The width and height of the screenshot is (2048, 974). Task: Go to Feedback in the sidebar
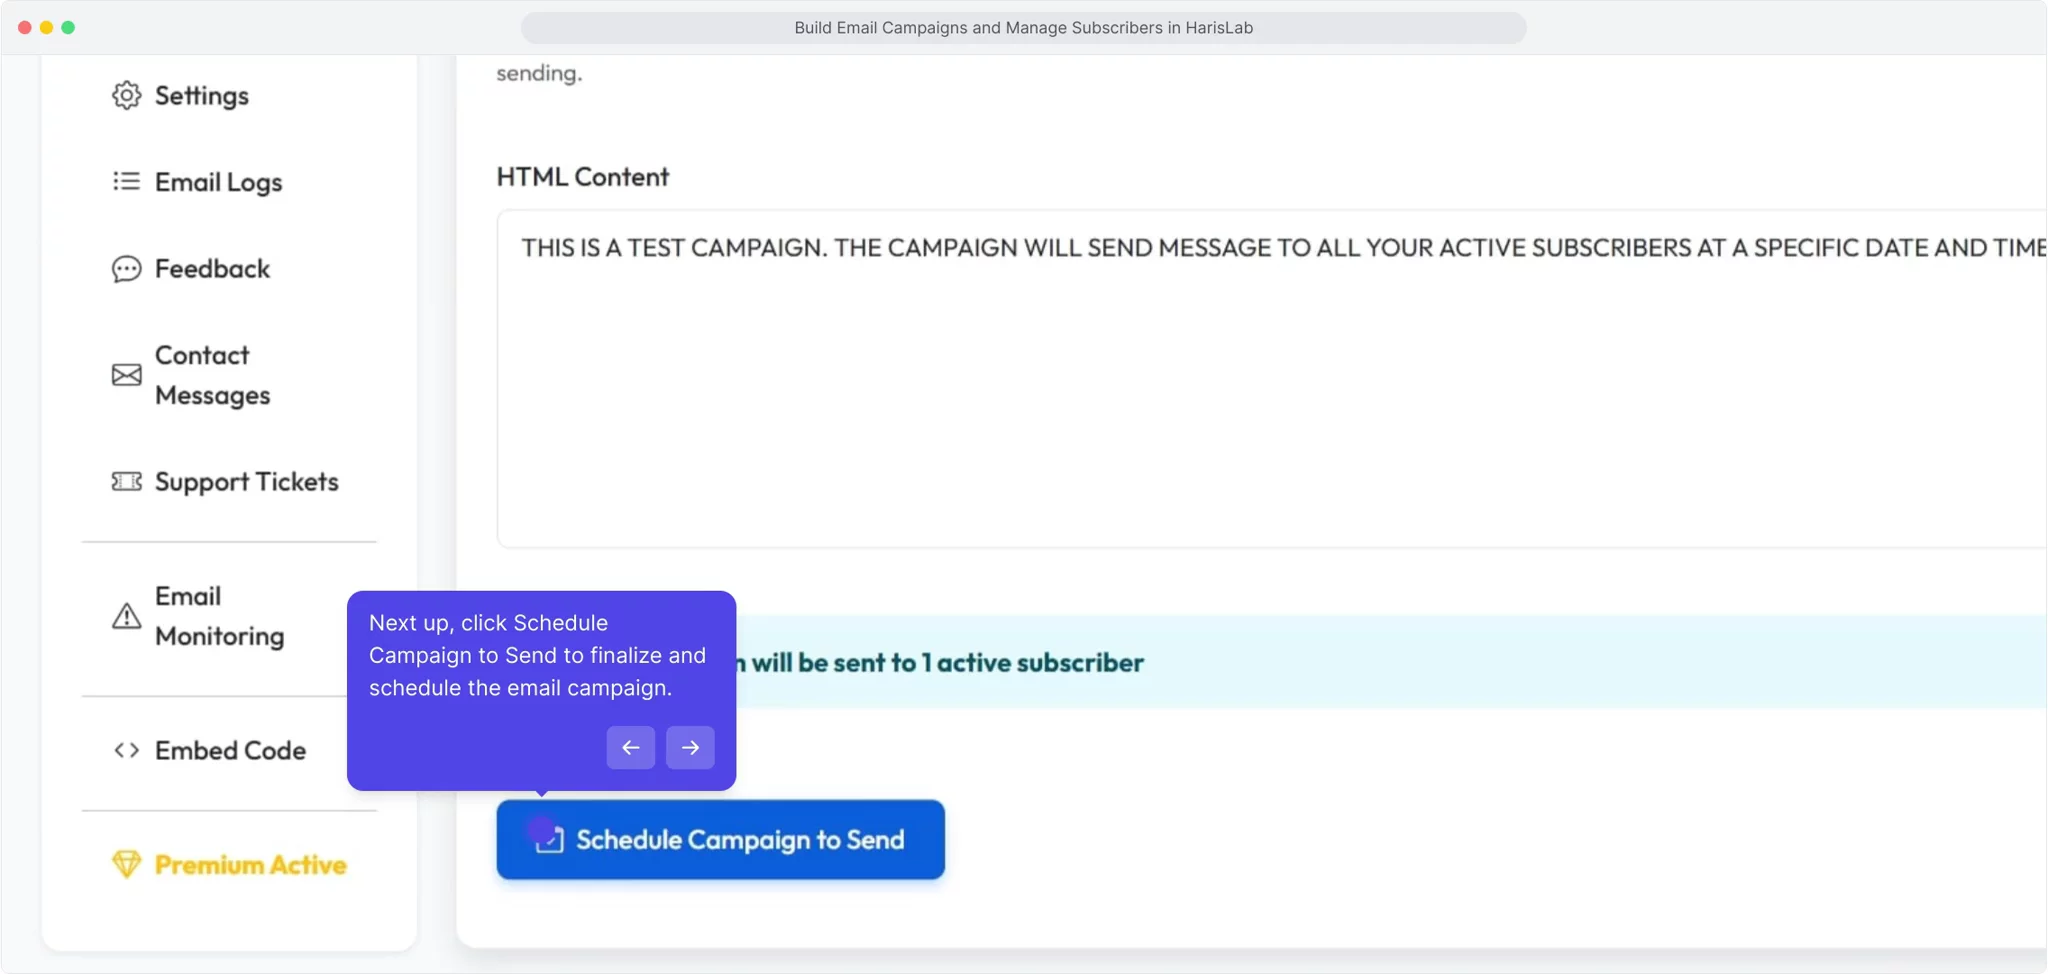tap(212, 268)
